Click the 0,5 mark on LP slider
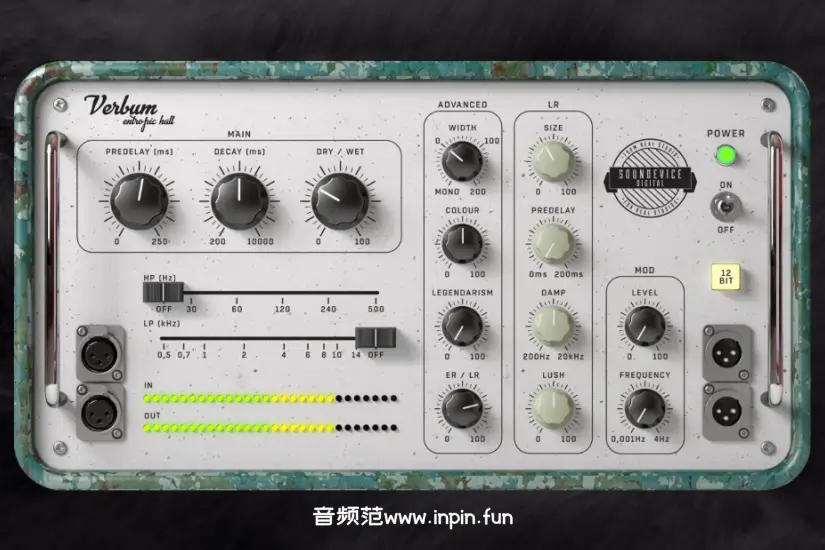The image size is (825, 550). tap(164, 355)
